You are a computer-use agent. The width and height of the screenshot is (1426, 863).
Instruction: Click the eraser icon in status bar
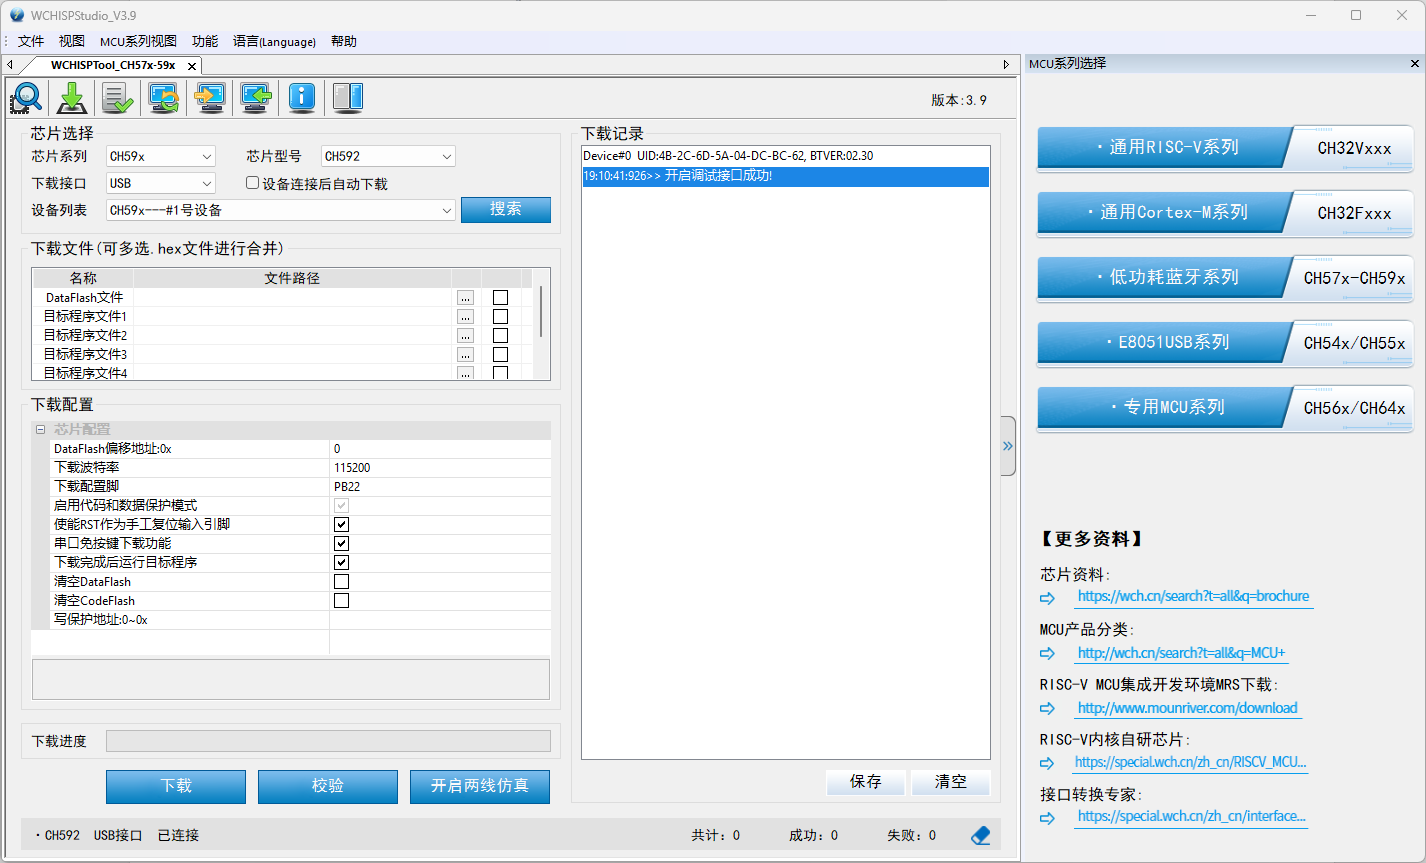click(981, 835)
